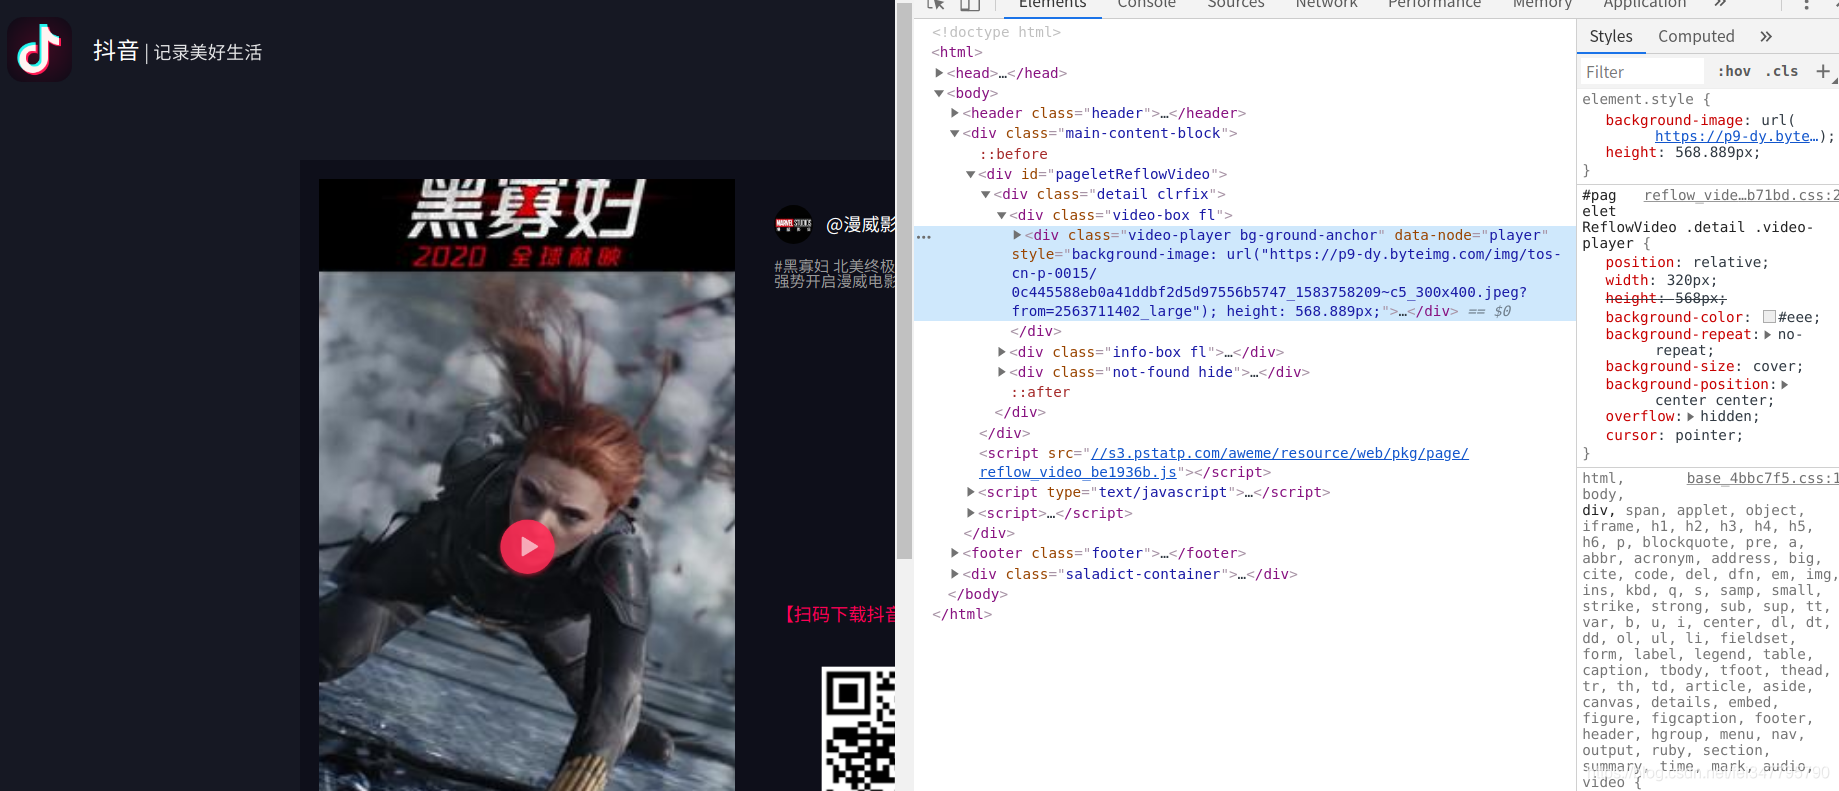
Task: Click the Douyin logo icon
Action: click(x=39, y=49)
